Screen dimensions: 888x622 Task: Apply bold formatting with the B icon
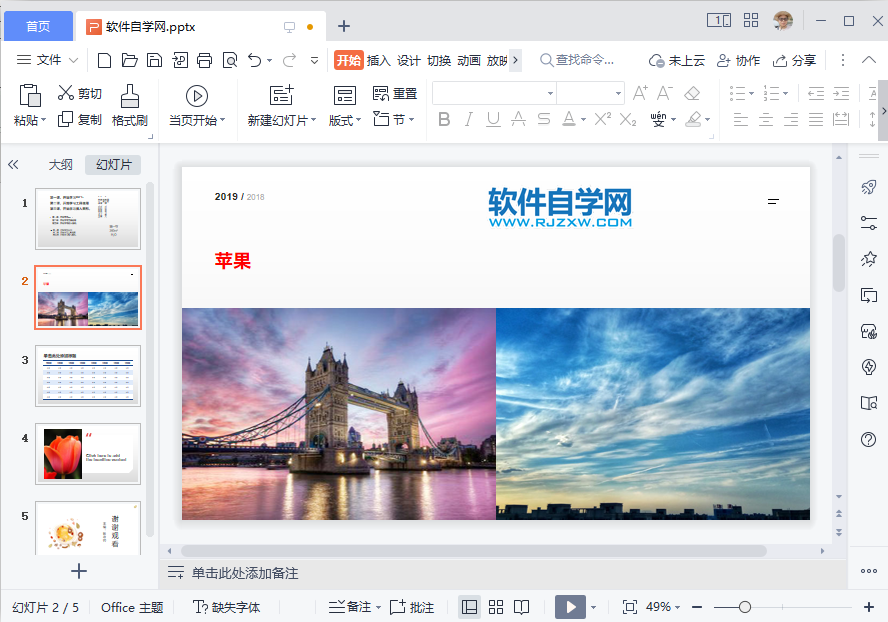tap(444, 119)
